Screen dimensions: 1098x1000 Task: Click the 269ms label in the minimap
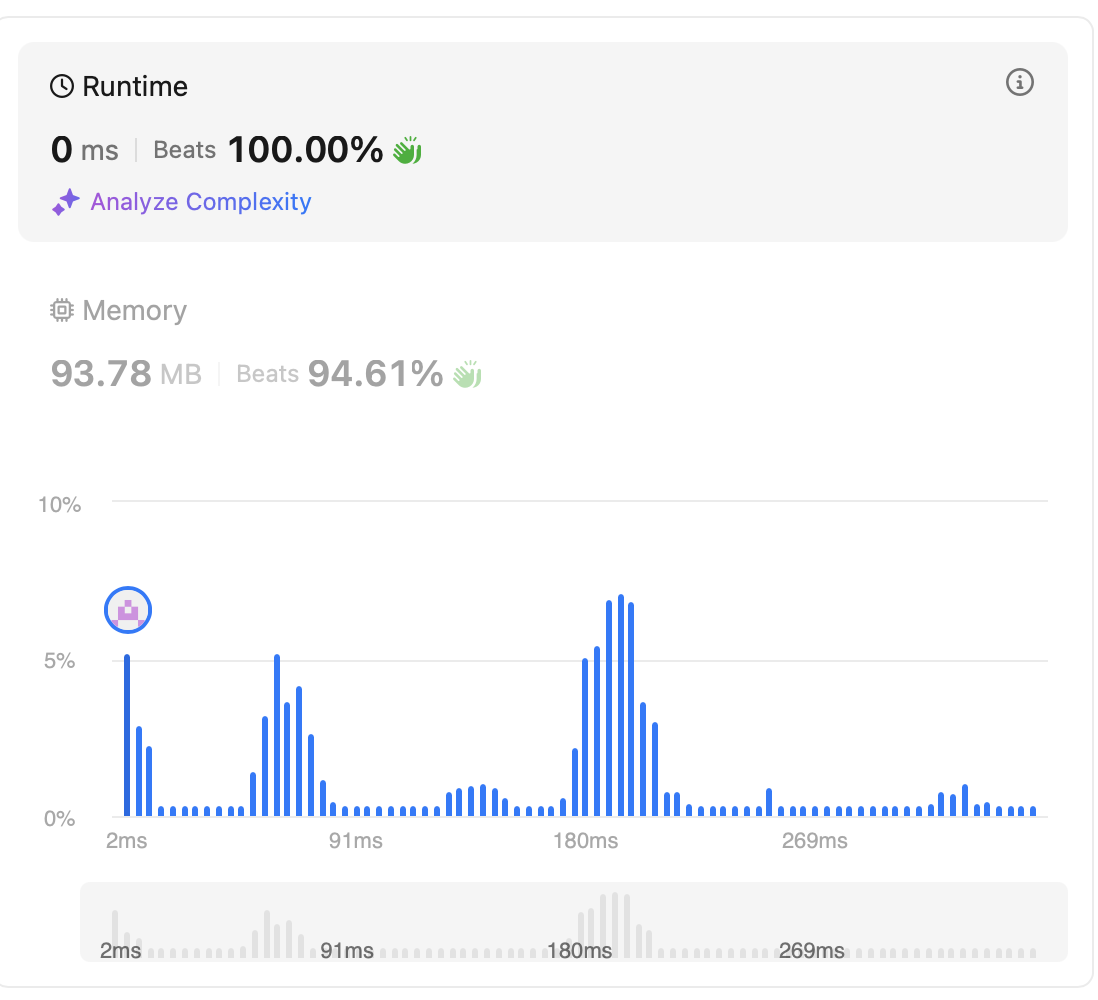[x=811, y=950]
